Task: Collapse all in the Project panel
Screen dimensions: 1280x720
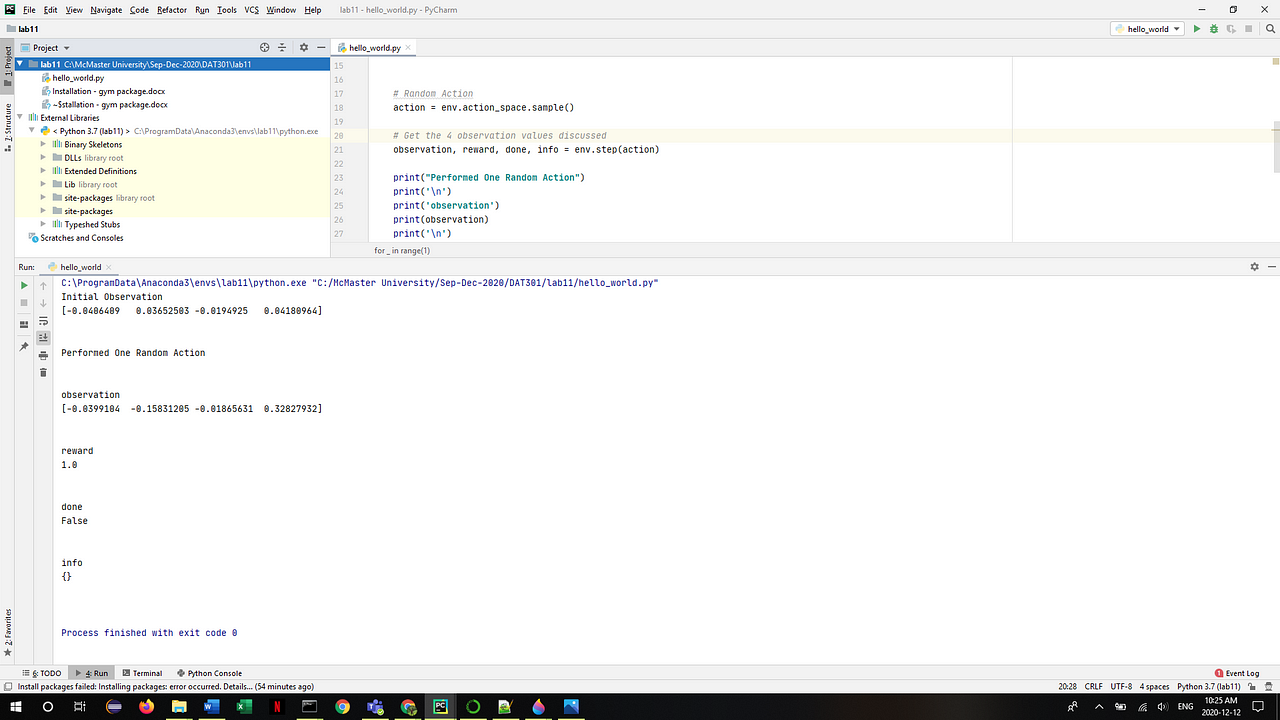Action: (282, 47)
